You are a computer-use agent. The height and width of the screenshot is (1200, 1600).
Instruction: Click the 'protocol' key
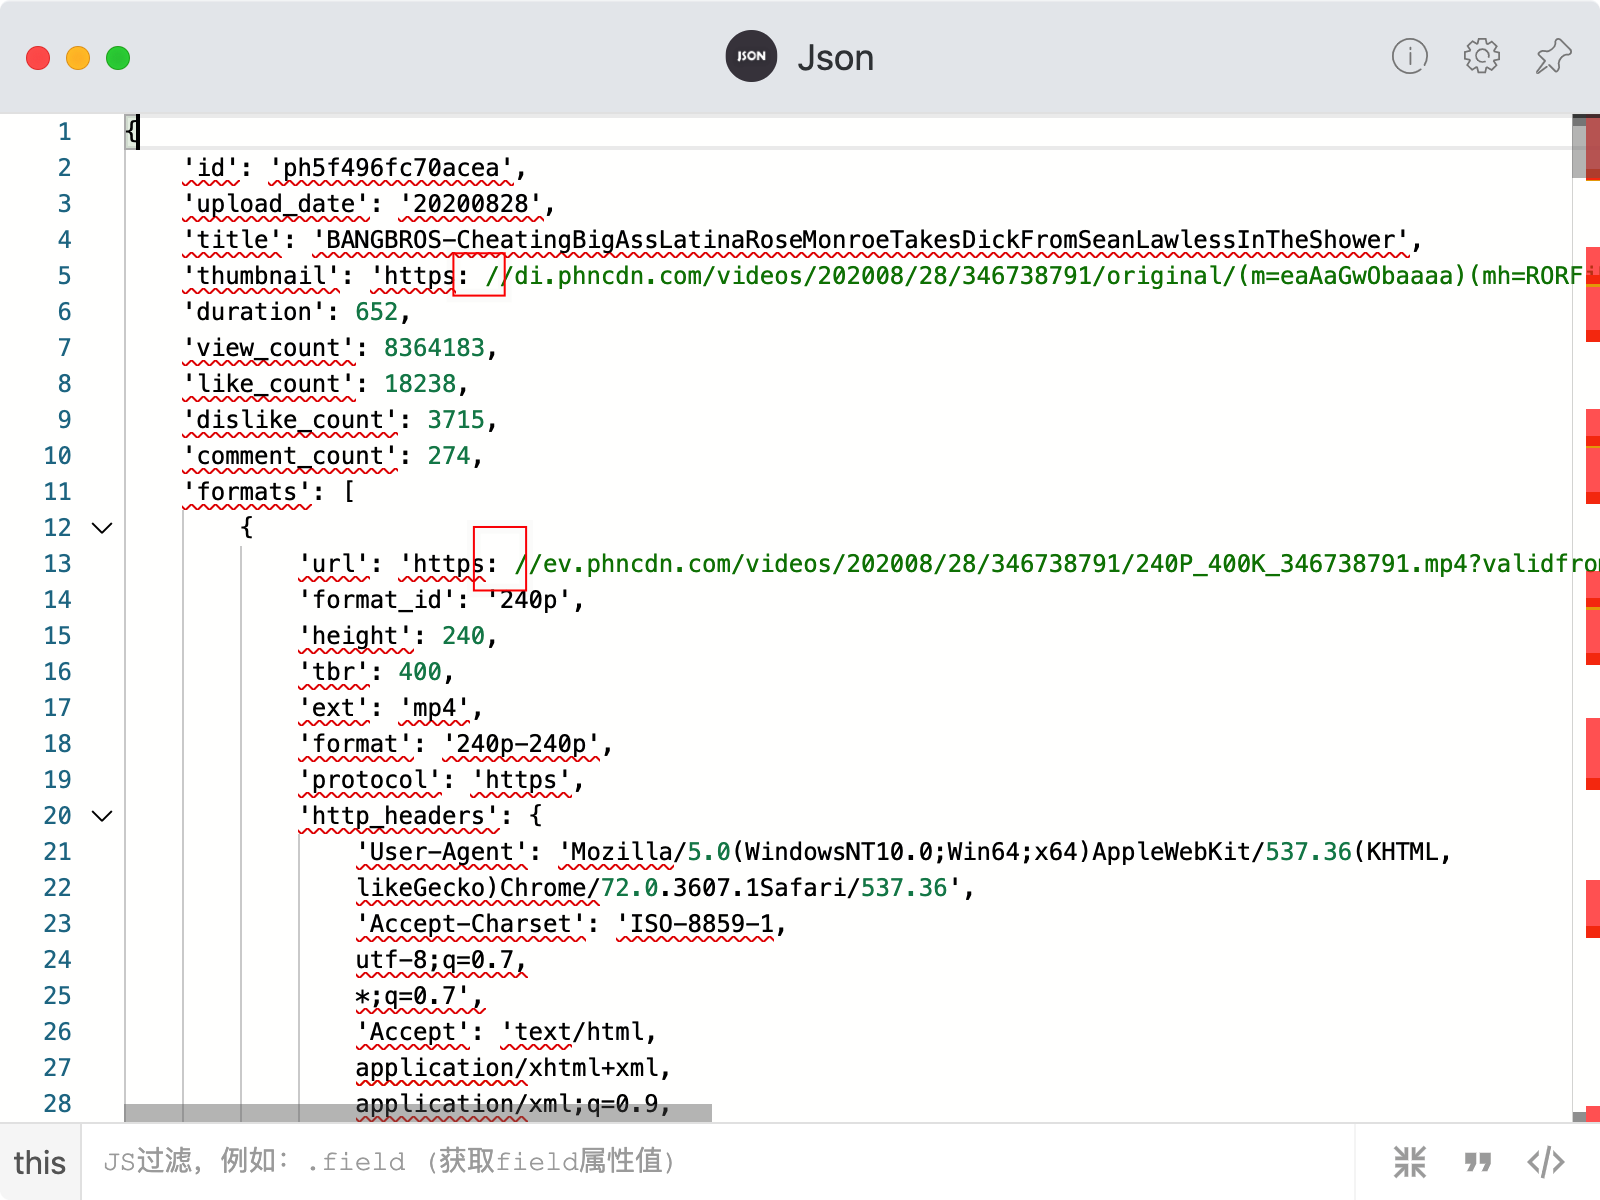pyautogui.click(x=370, y=780)
